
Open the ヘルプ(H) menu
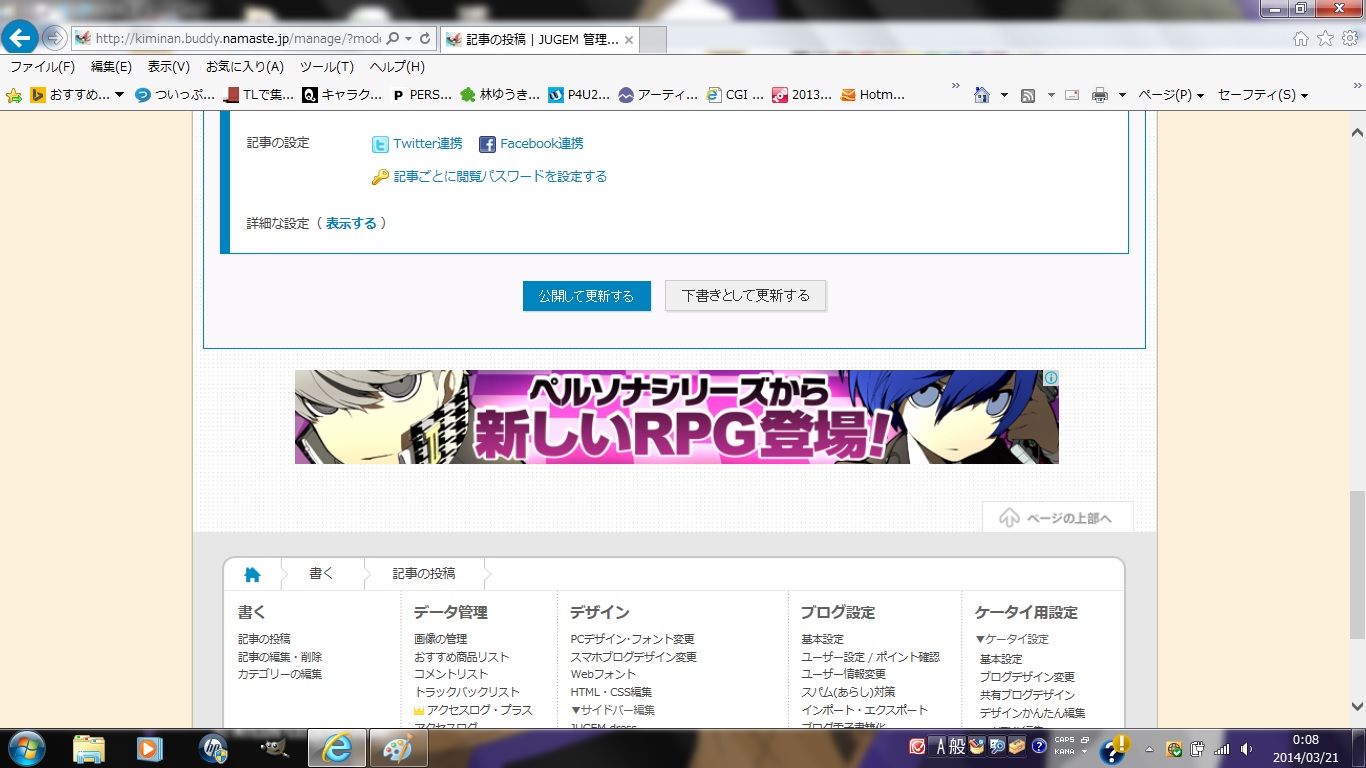(397, 67)
